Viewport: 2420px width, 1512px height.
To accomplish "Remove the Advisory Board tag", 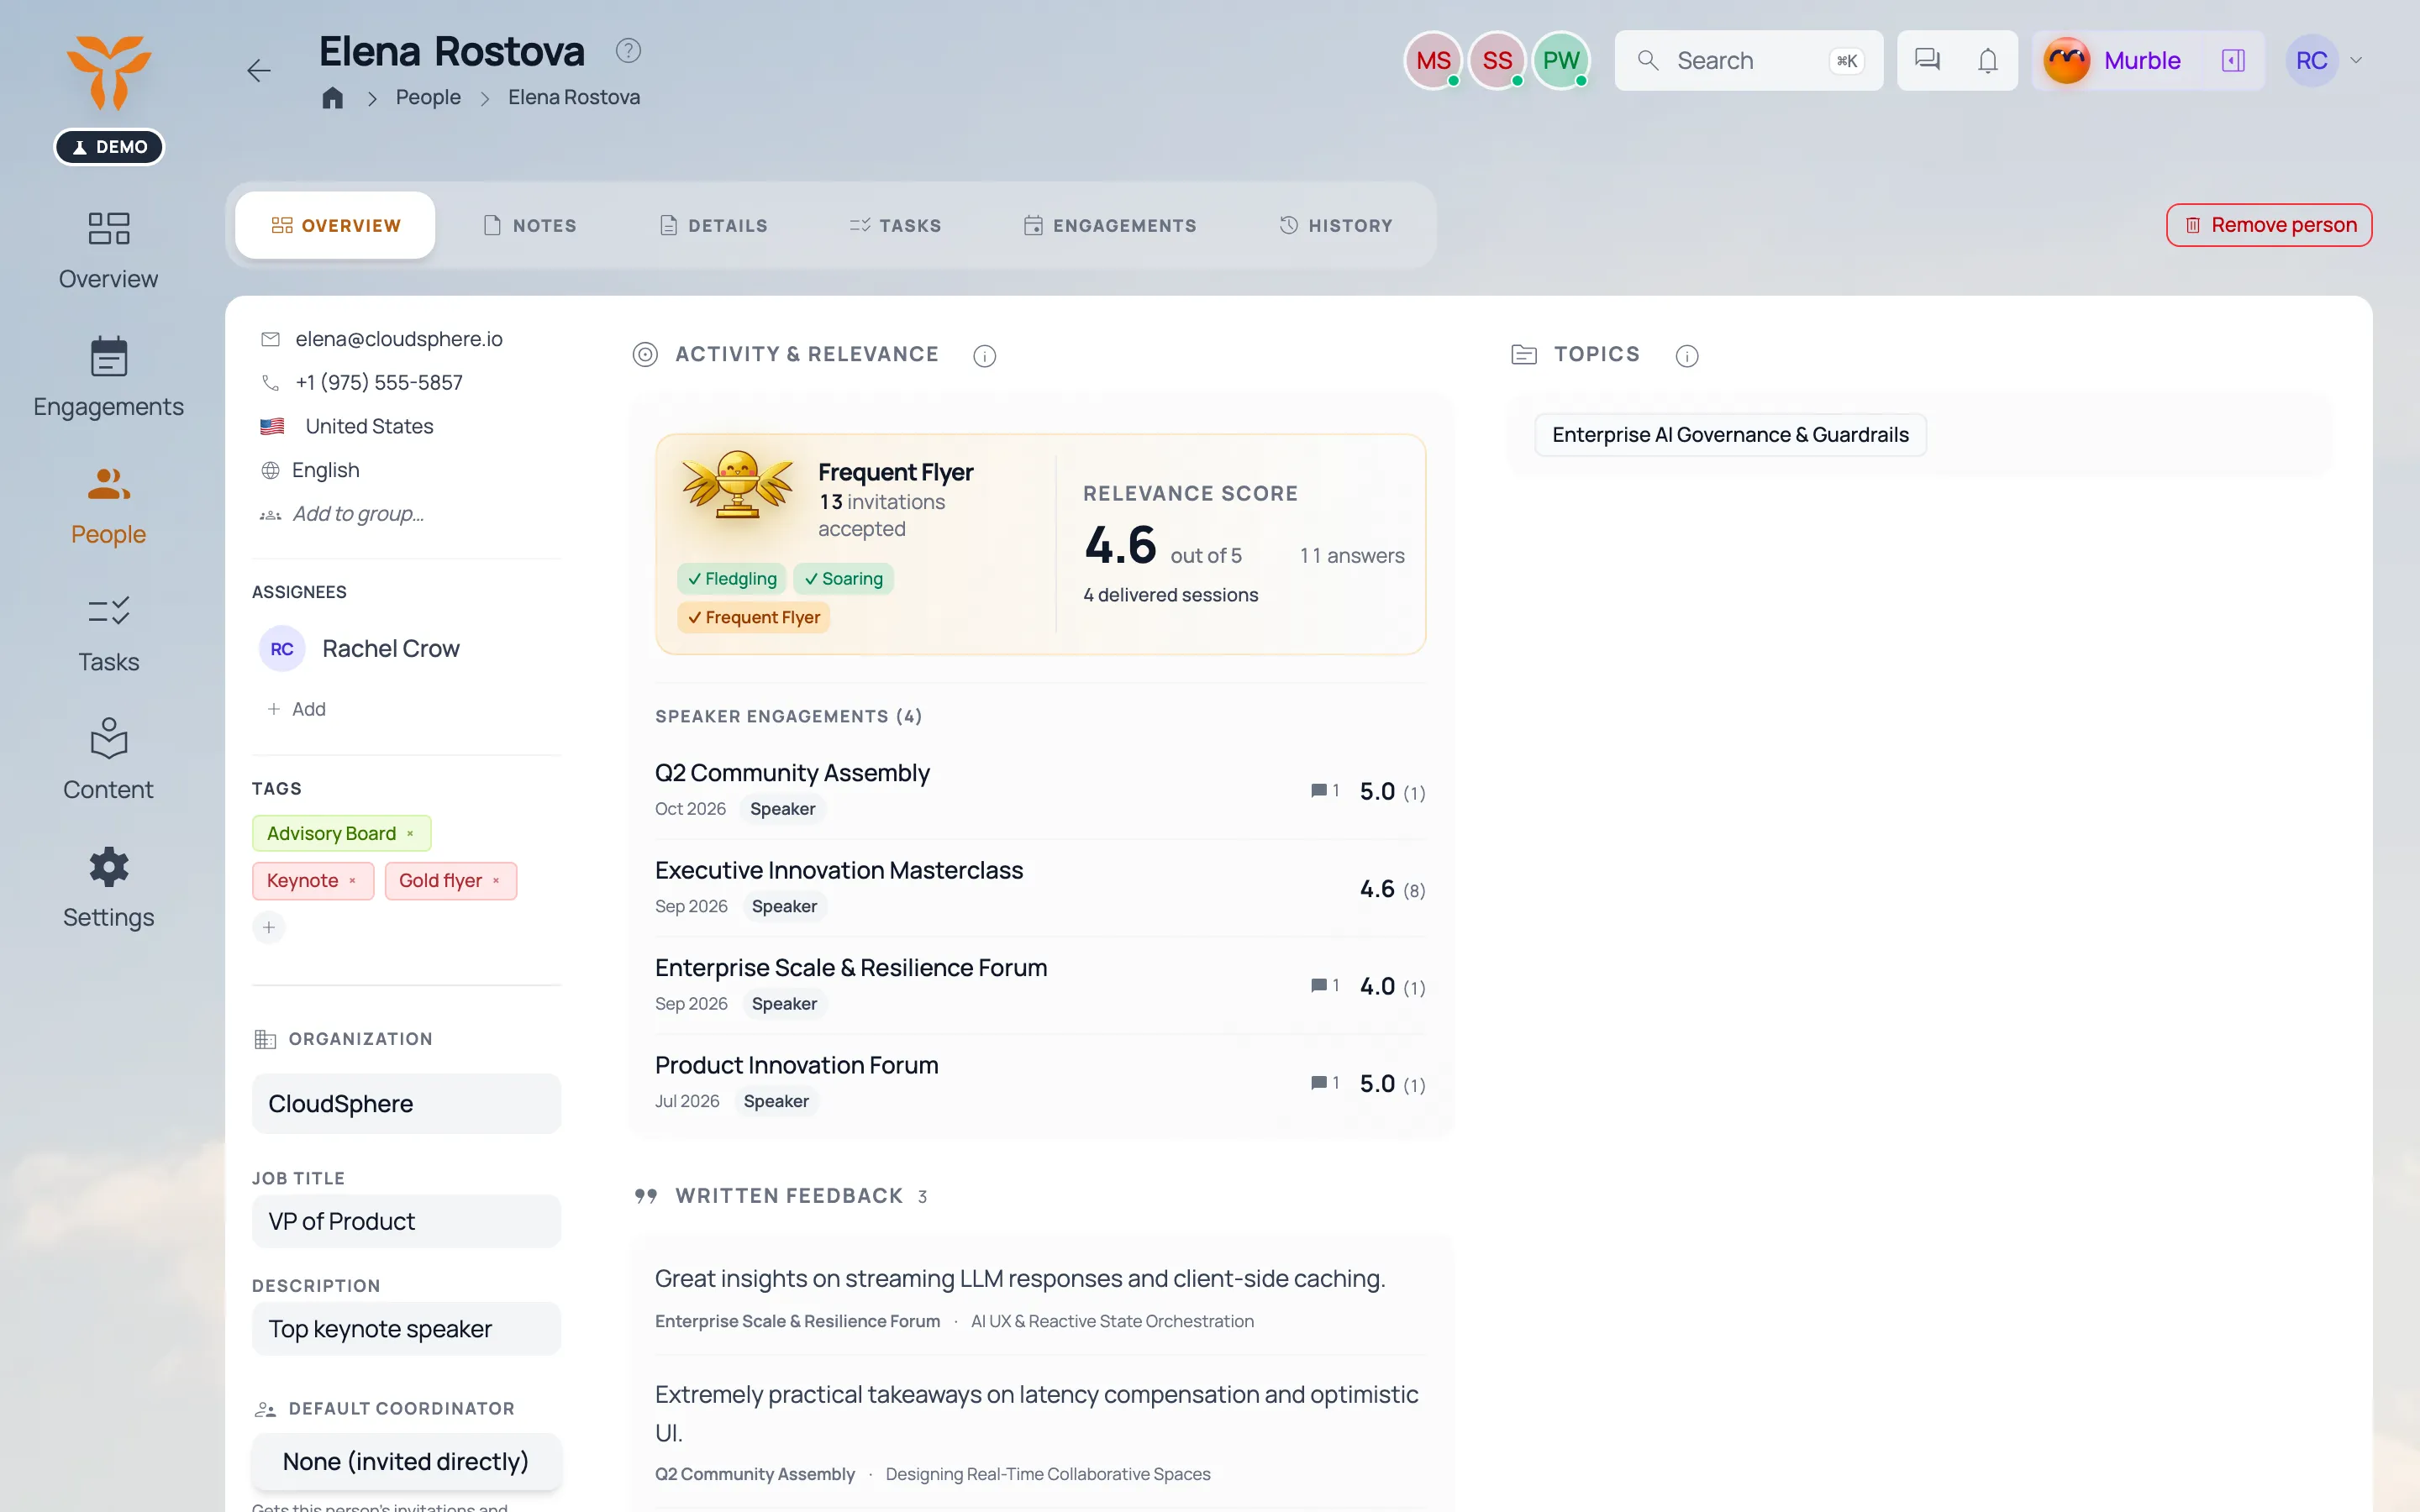I will point(410,833).
